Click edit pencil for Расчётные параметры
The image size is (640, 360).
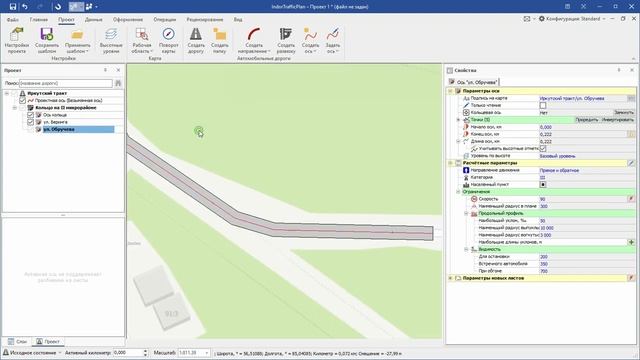click(x=631, y=163)
